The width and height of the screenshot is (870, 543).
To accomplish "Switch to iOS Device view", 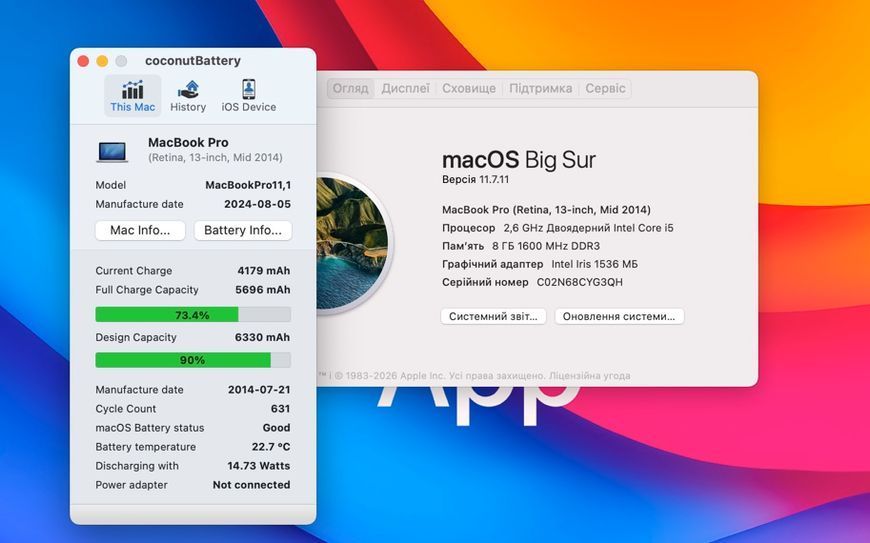I will 249,96.
